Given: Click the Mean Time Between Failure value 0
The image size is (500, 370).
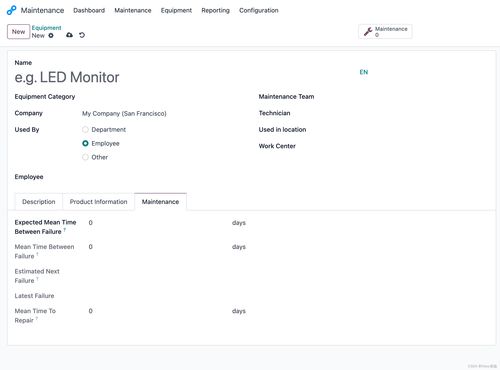Looking at the screenshot, I should (x=90, y=247).
